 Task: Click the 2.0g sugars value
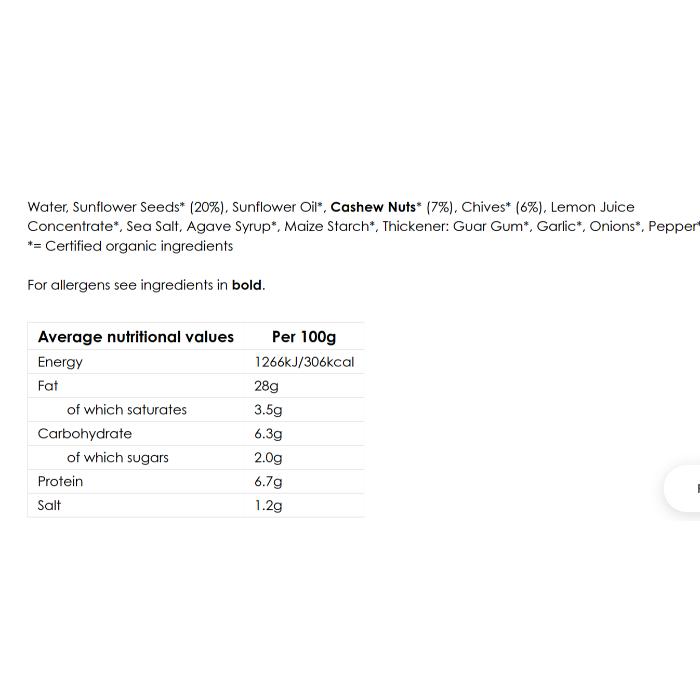(x=268, y=457)
